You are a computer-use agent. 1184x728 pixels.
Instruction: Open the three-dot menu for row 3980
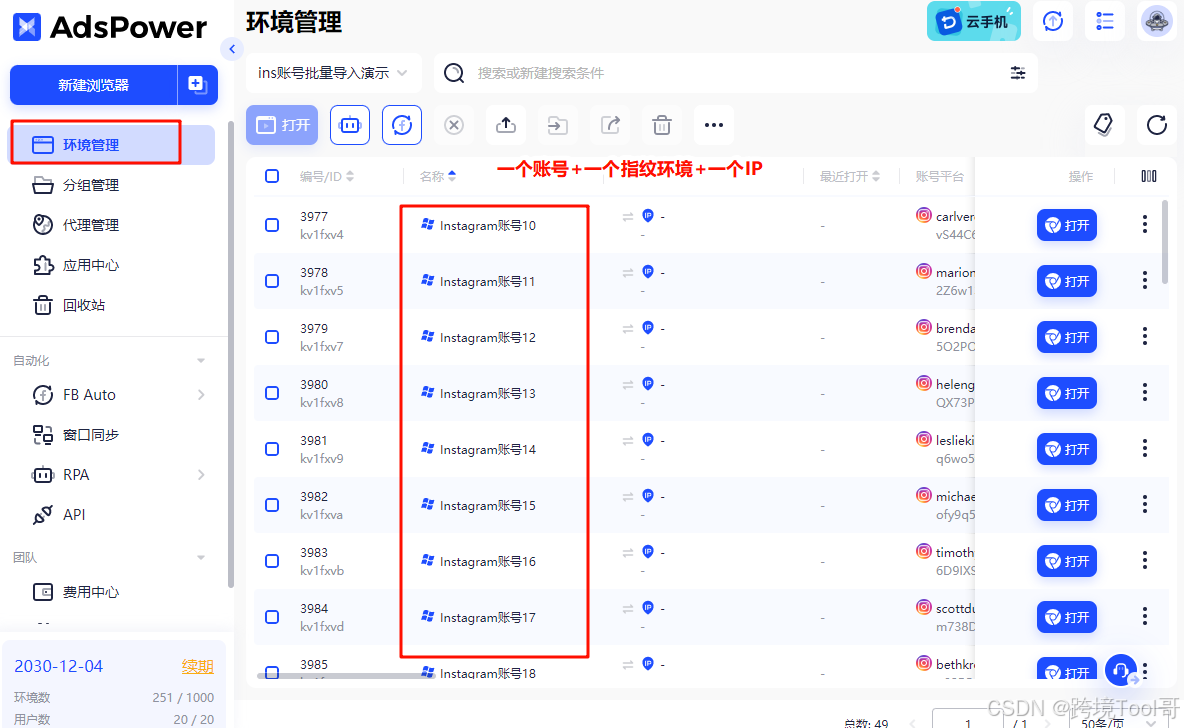tap(1145, 393)
